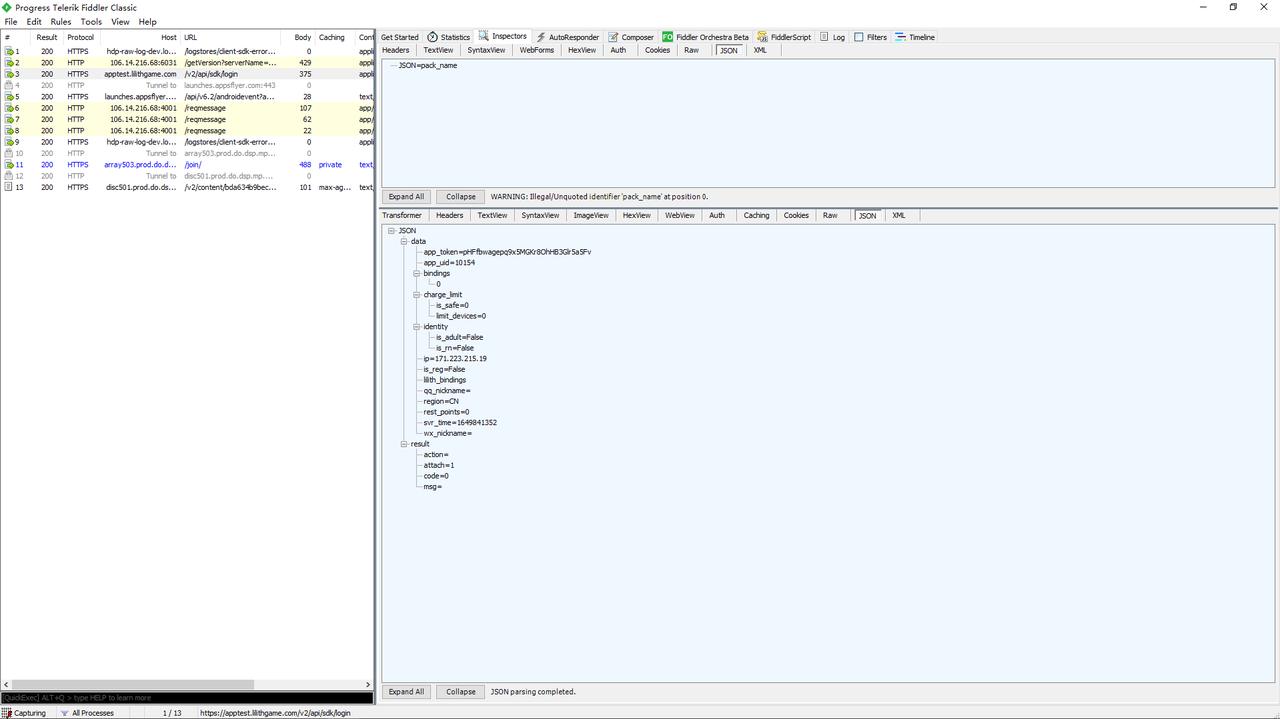Click request Expand All button
This screenshot has height=719, width=1280.
406,197
